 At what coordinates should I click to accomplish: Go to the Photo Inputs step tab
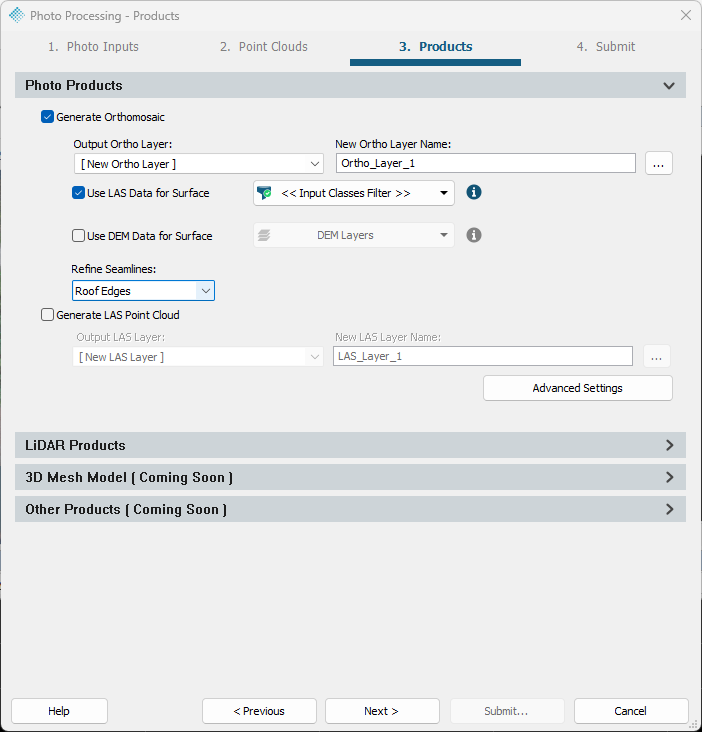pos(93,47)
